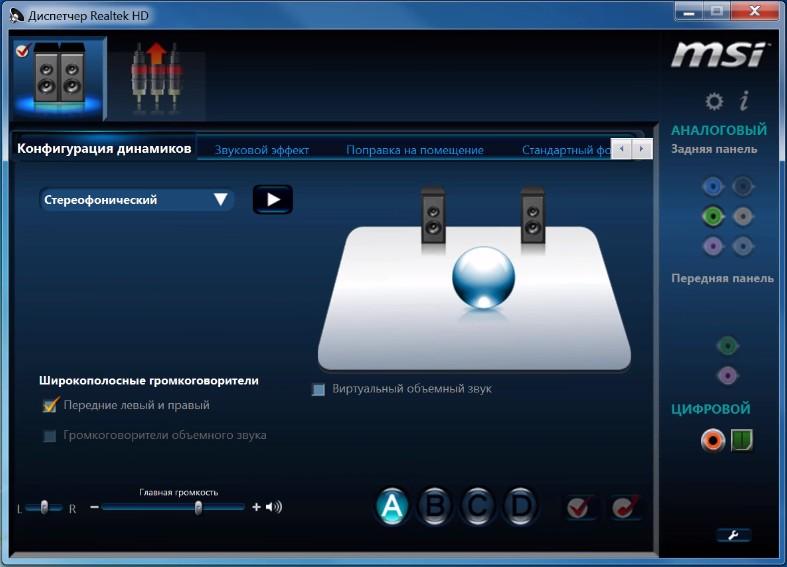This screenshot has height=567, width=787.
Task: Switch to 'Стандартный формат' tab
Action: point(566,150)
